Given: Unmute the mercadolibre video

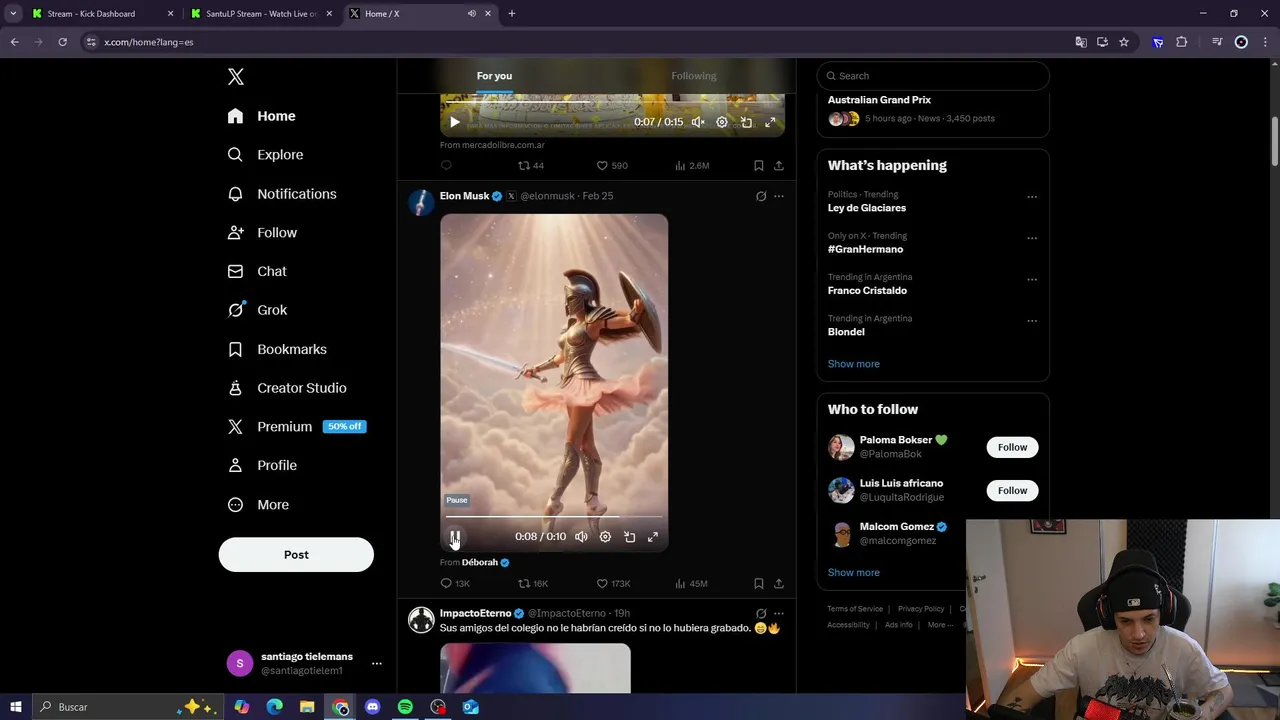Looking at the screenshot, I should [698, 122].
